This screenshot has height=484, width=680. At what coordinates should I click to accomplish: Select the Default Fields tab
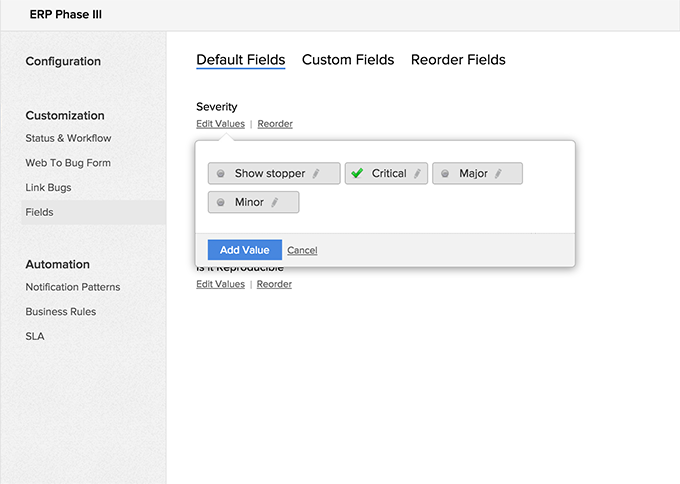tap(241, 60)
